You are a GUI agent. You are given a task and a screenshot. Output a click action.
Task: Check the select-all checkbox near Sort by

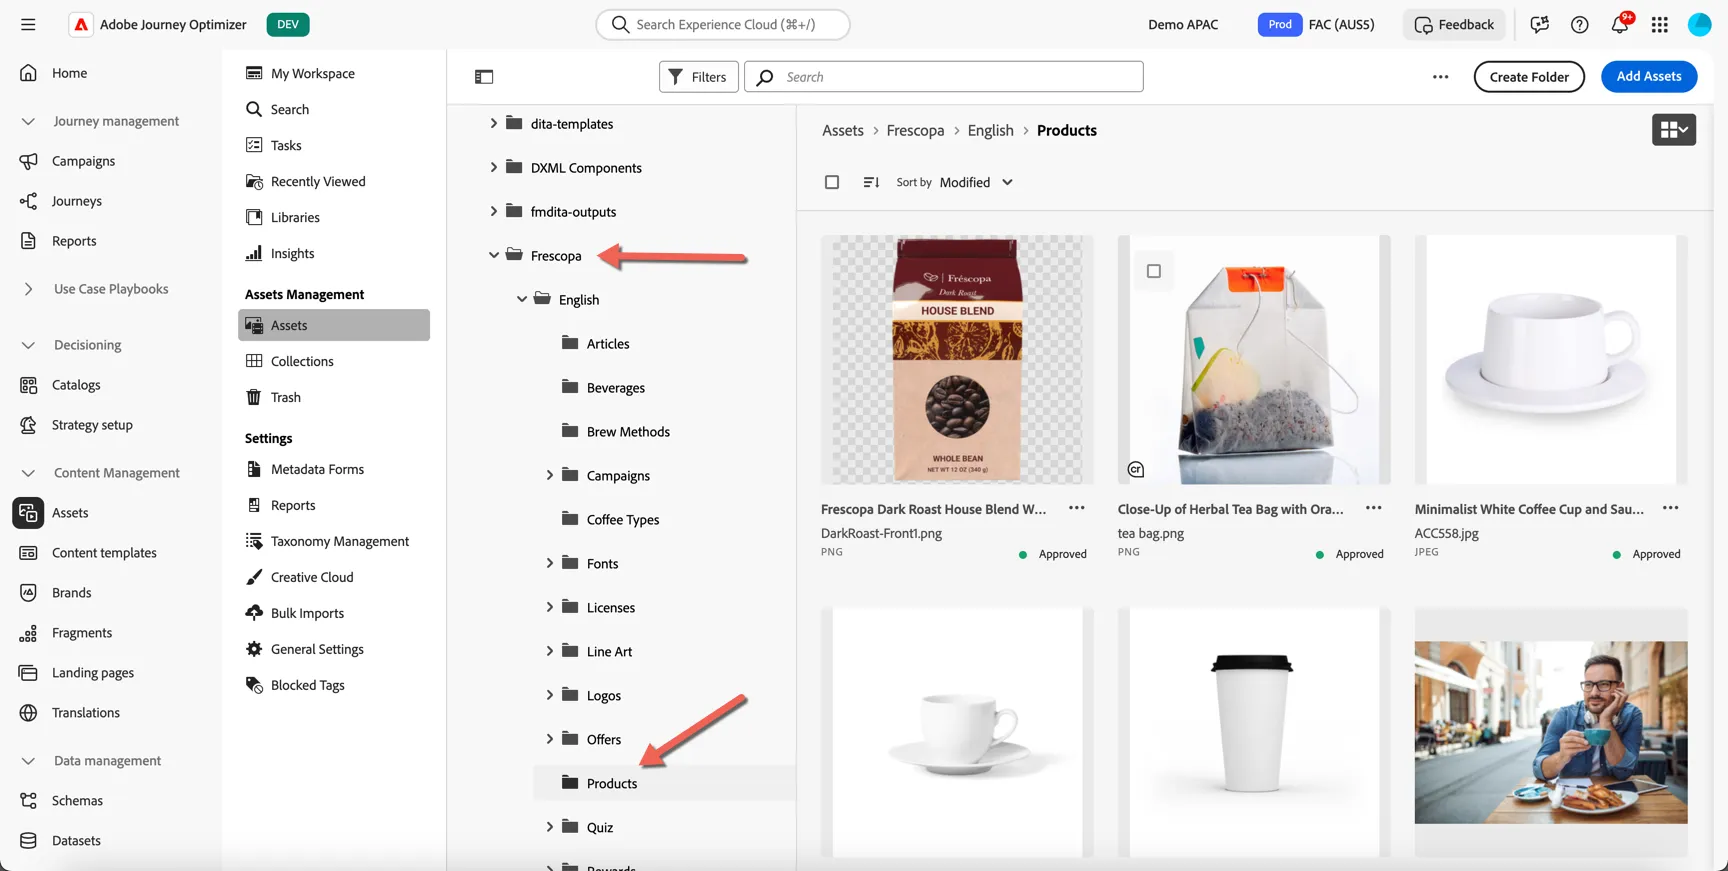click(x=832, y=182)
